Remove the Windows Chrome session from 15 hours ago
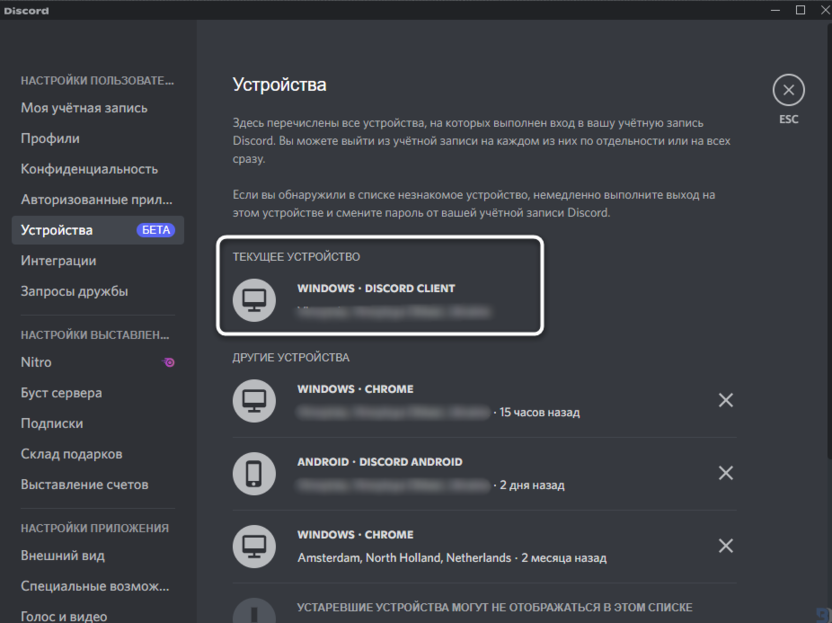 tap(726, 400)
